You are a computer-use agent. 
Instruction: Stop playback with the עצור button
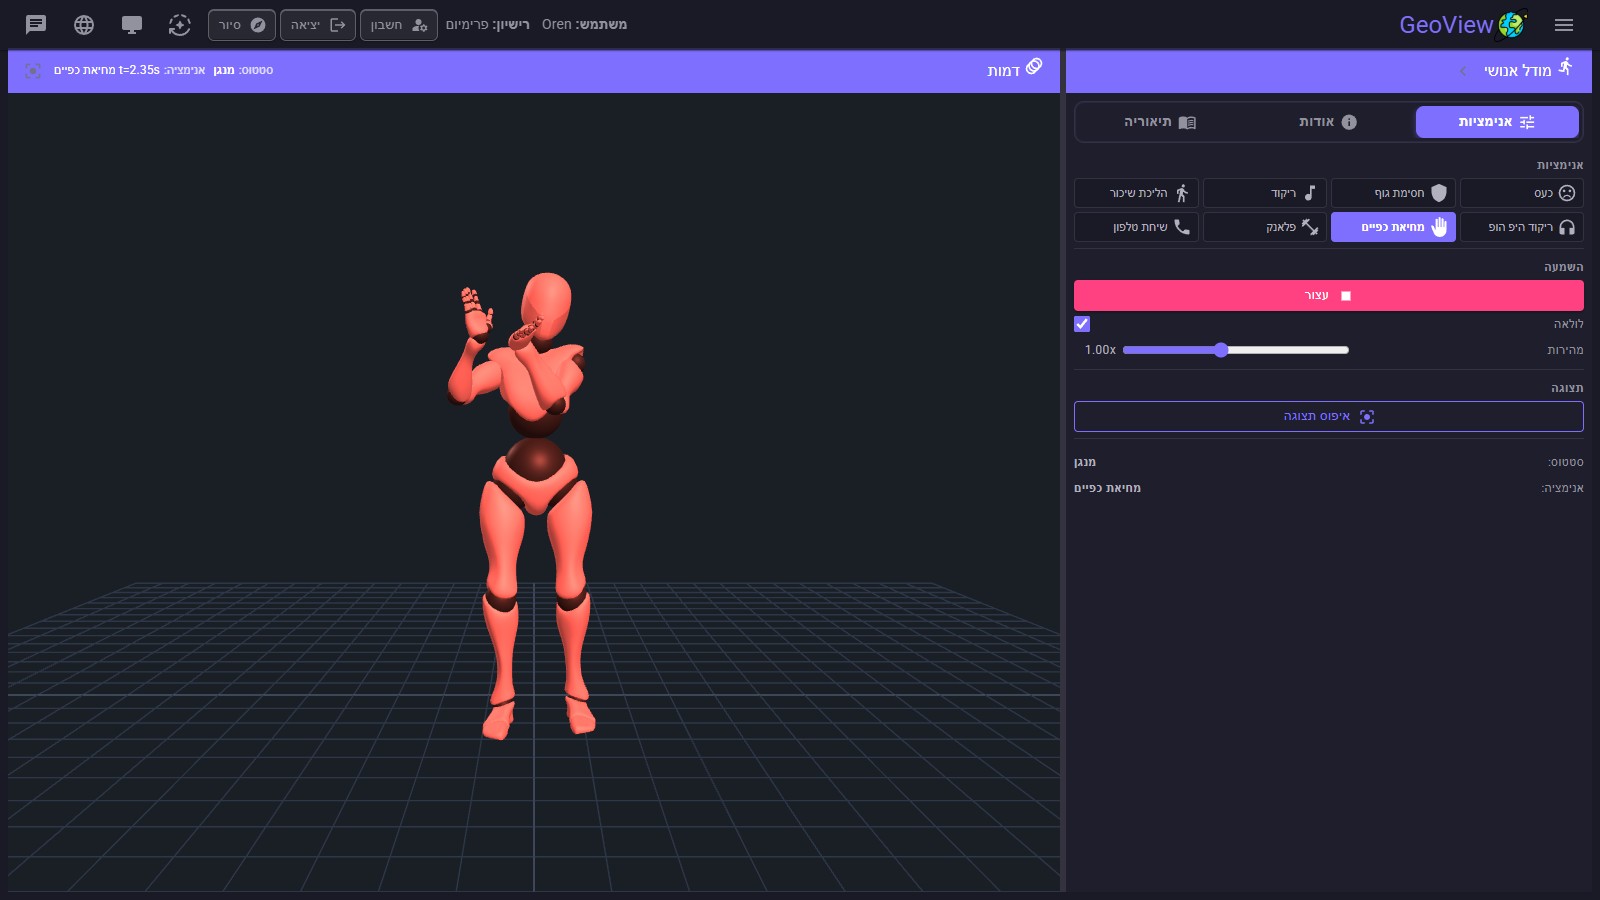point(1329,295)
